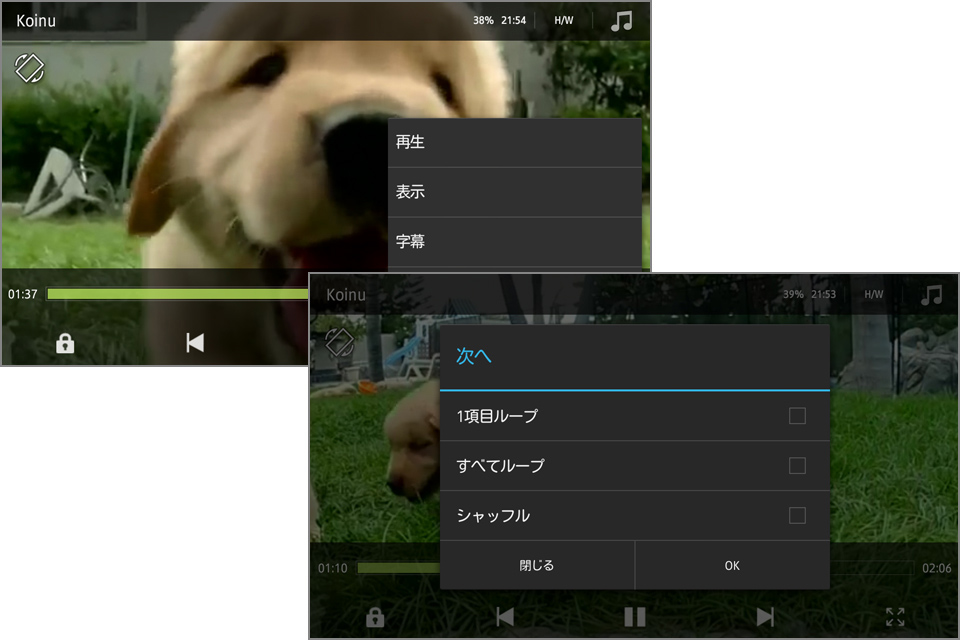Image resolution: width=960 pixels, height=640 pixels.
Task: Toggle the シャッフル checkbox
Action: (797, 516)
